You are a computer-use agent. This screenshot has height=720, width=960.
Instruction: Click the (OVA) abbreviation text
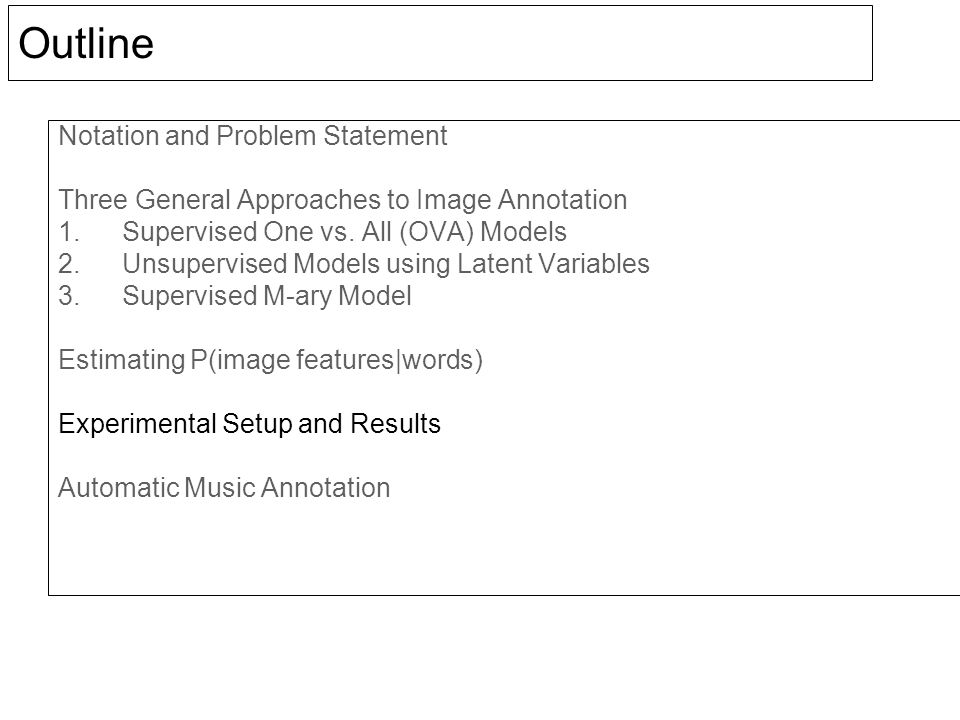click(437, 232)
